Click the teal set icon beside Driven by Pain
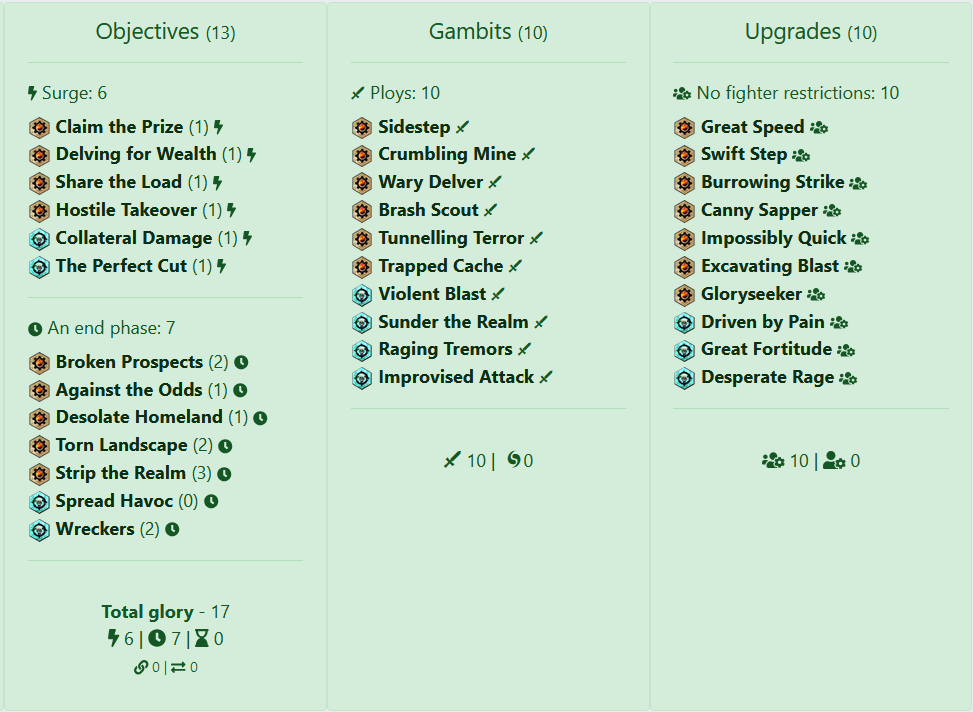973x712 pixels. 684,323
